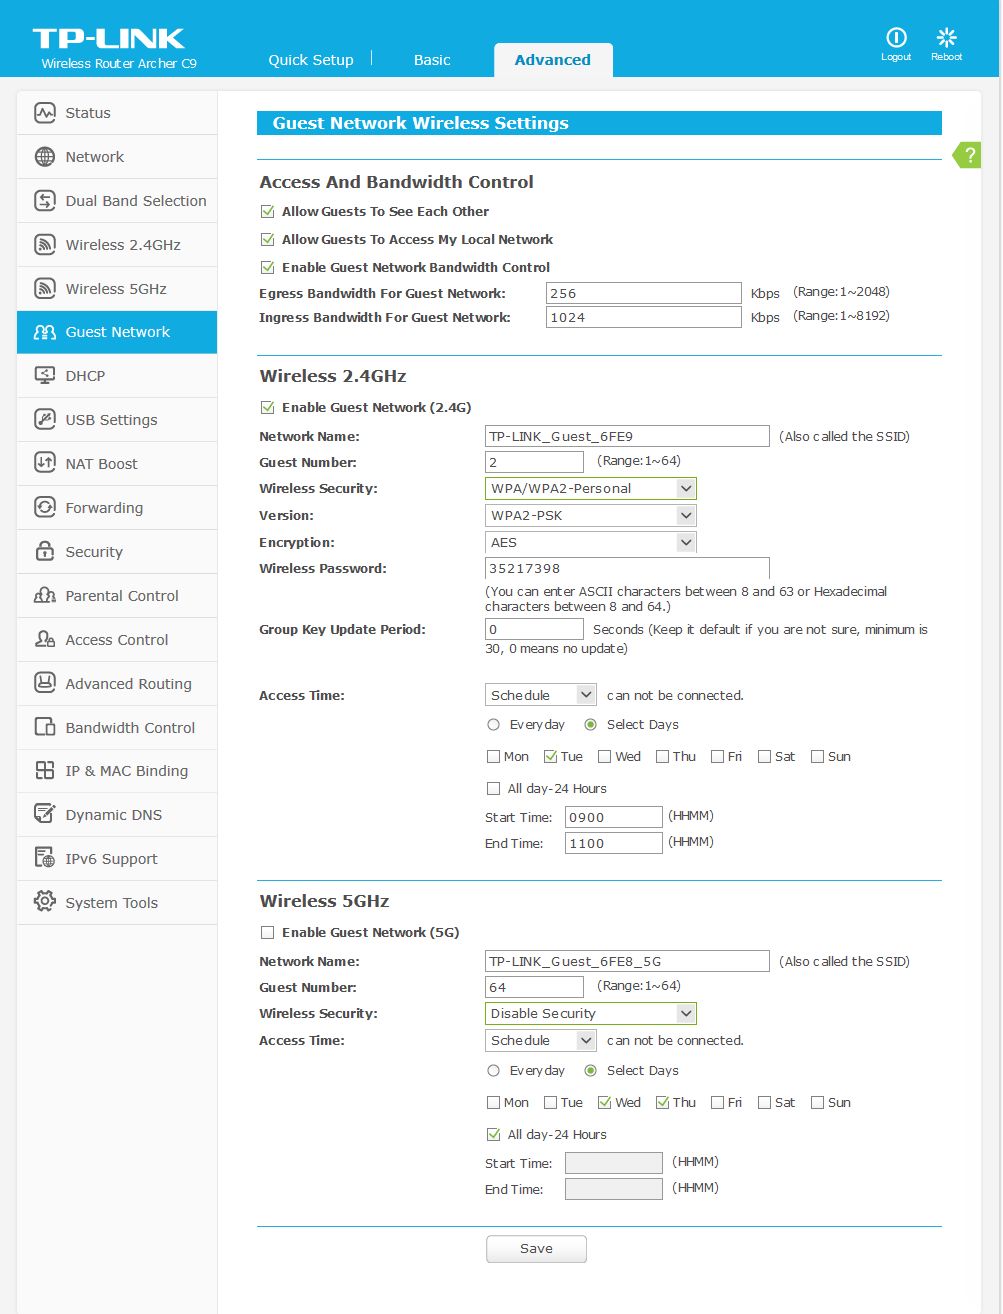
Task: Click the Network globe icon
Action: click(45, 157)
